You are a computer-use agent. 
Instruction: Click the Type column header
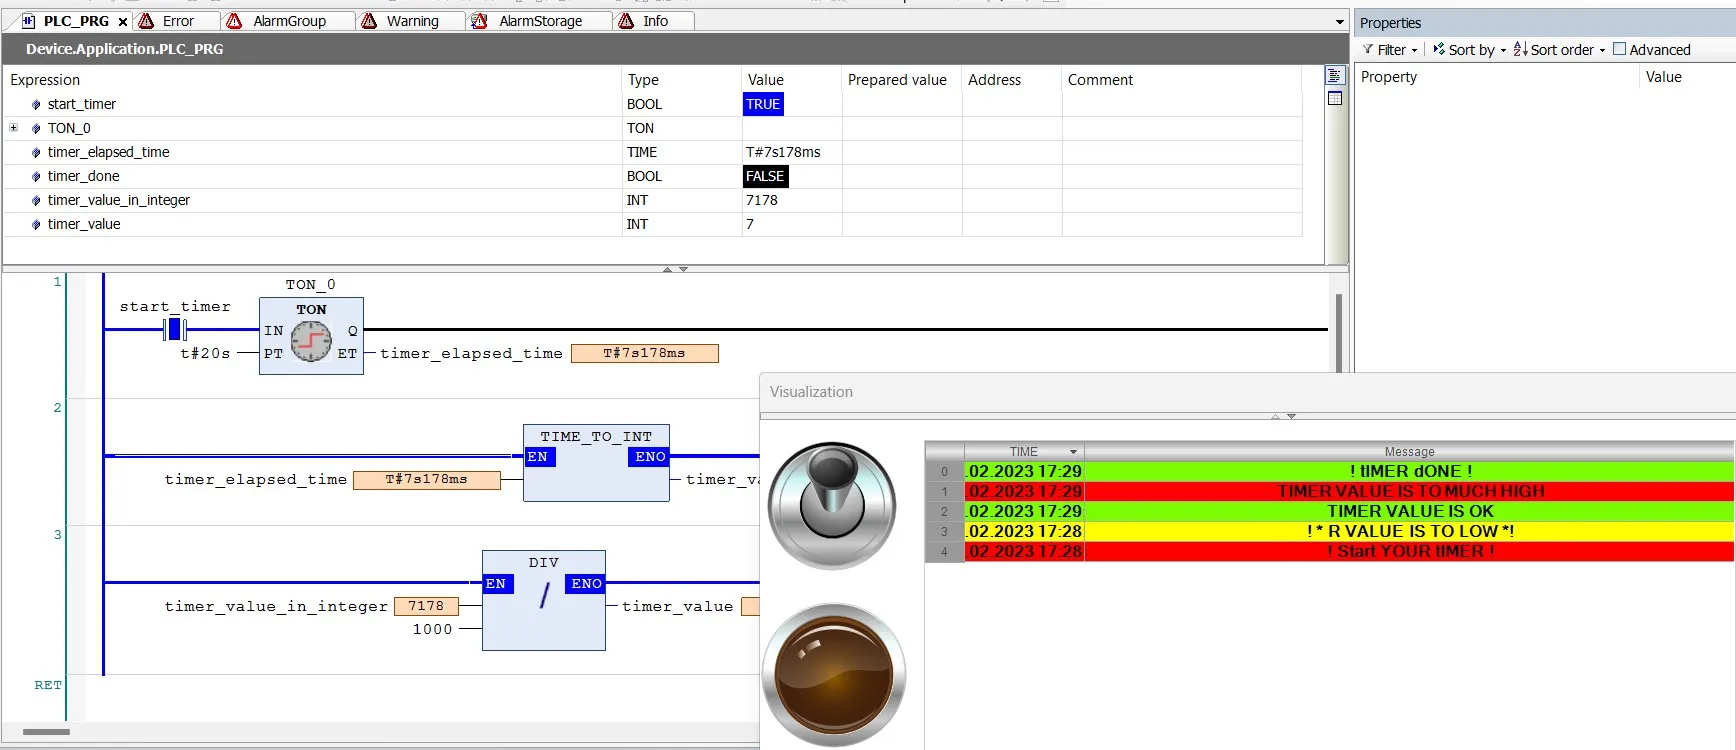(x=643, y=80)
